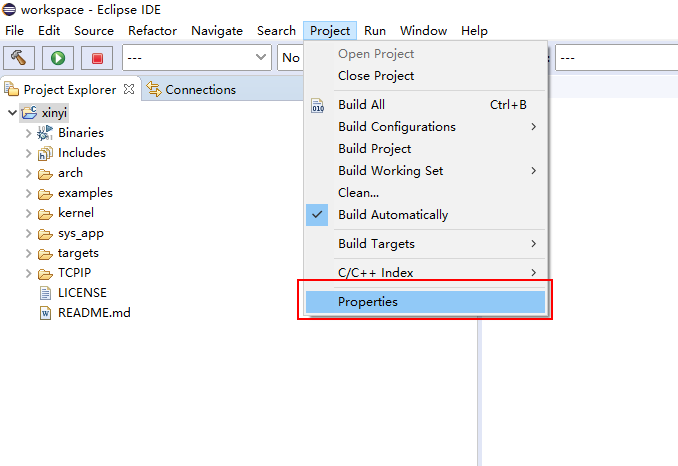Image resolution: width=678 pixels, height=466 pixels.
Task: Click the Includes node icon
Action: [x=45, y=153]
